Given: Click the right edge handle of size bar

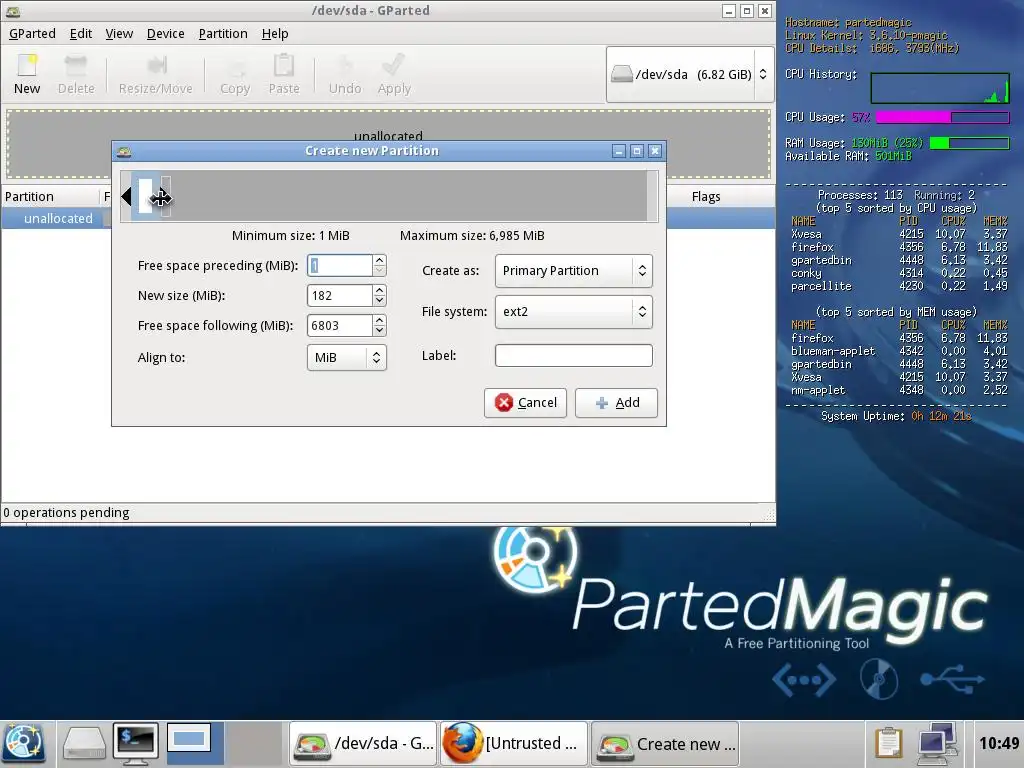Looking at the screenshot, I should [166, 196].
